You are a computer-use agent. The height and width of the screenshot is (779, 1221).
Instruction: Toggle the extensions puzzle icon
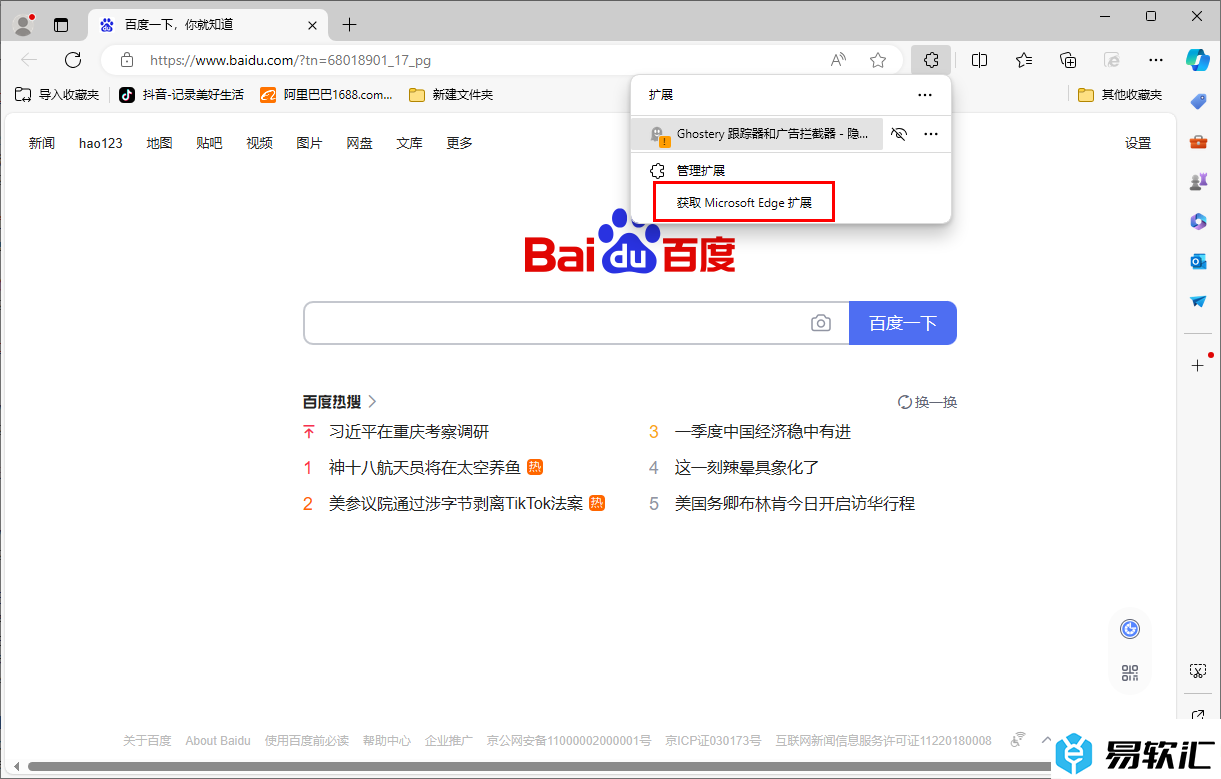930,60
